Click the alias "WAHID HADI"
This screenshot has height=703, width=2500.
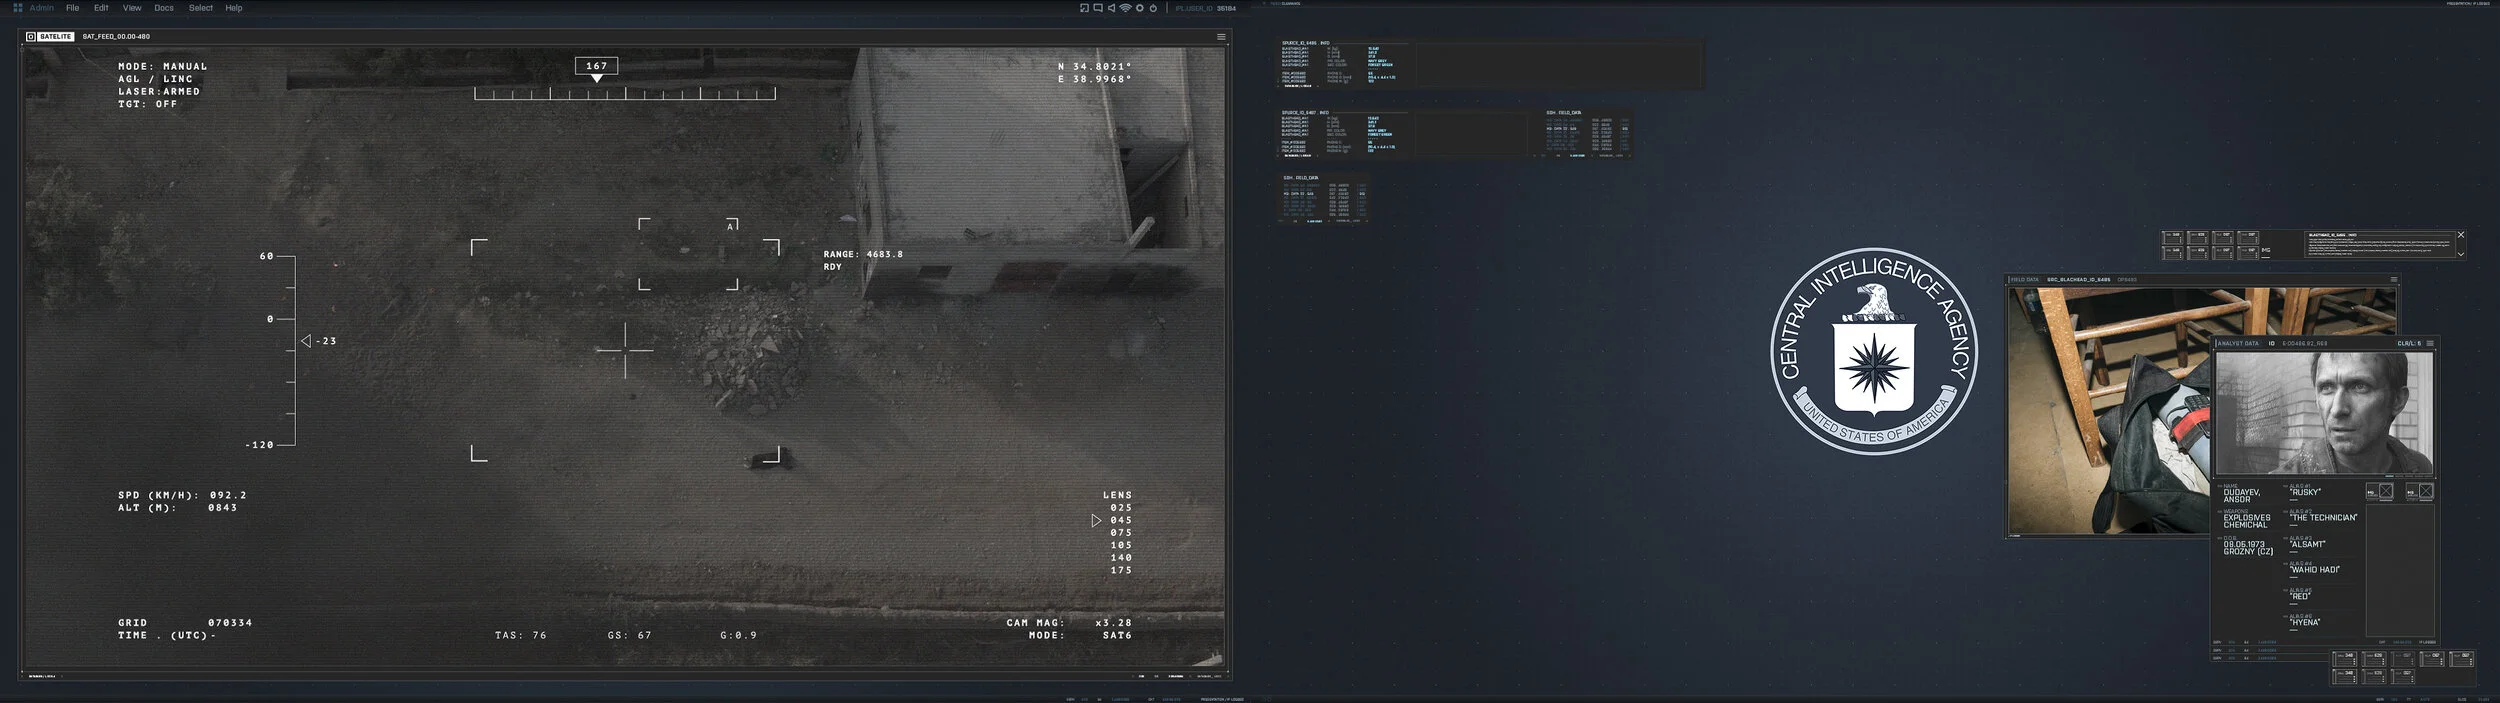2314,570
